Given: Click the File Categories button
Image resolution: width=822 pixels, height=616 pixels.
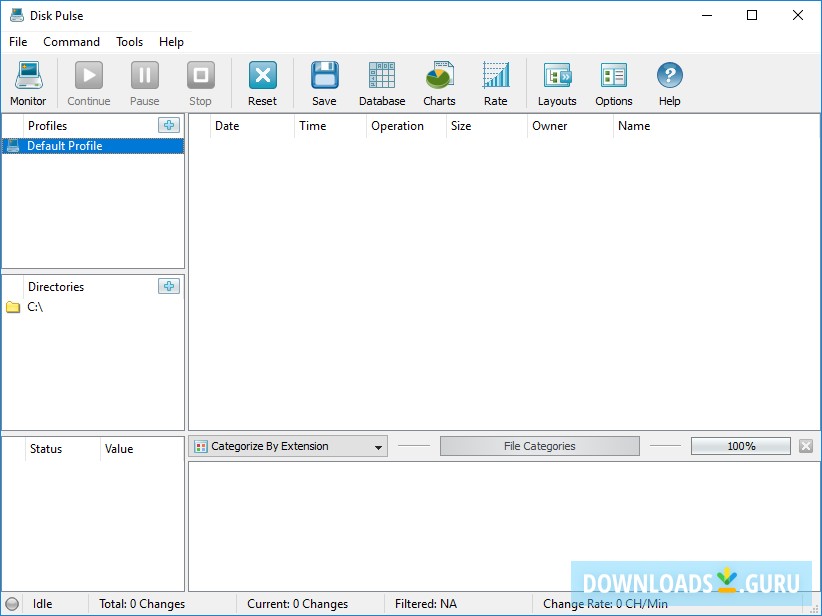Looking at the screenshot, I should point(539,447).
